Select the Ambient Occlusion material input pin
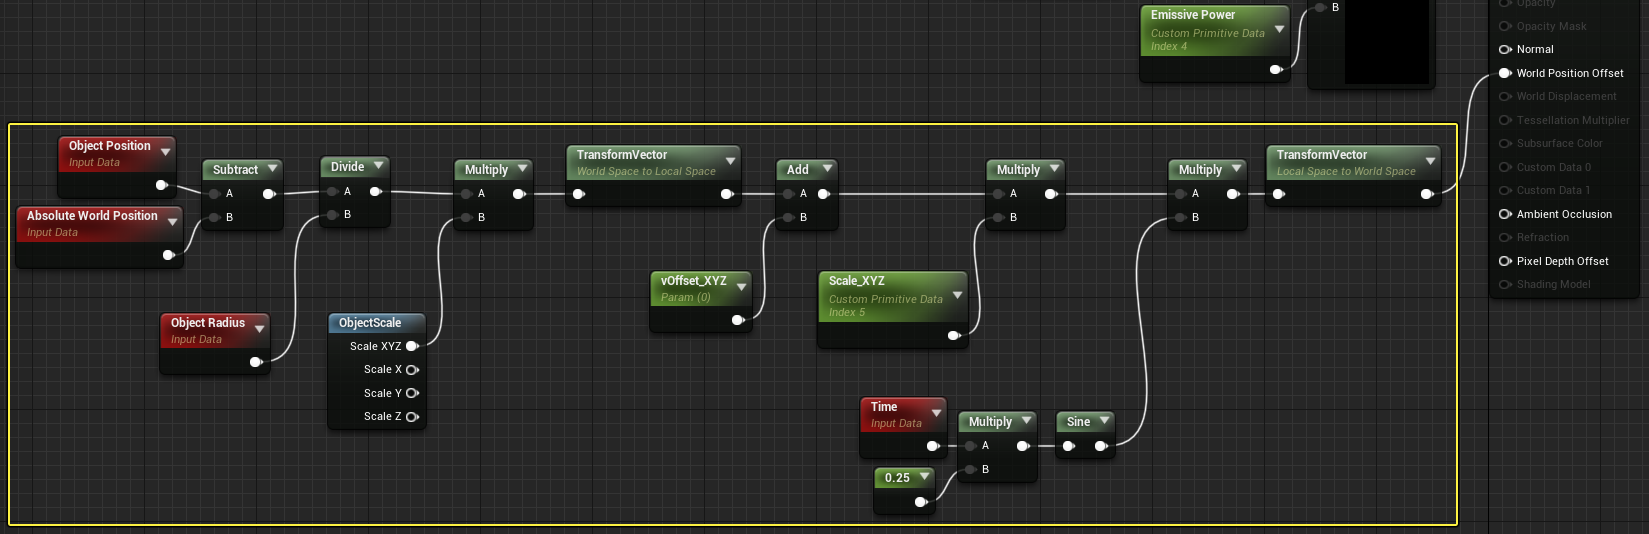1649x534 pixels. point(1504,214)
